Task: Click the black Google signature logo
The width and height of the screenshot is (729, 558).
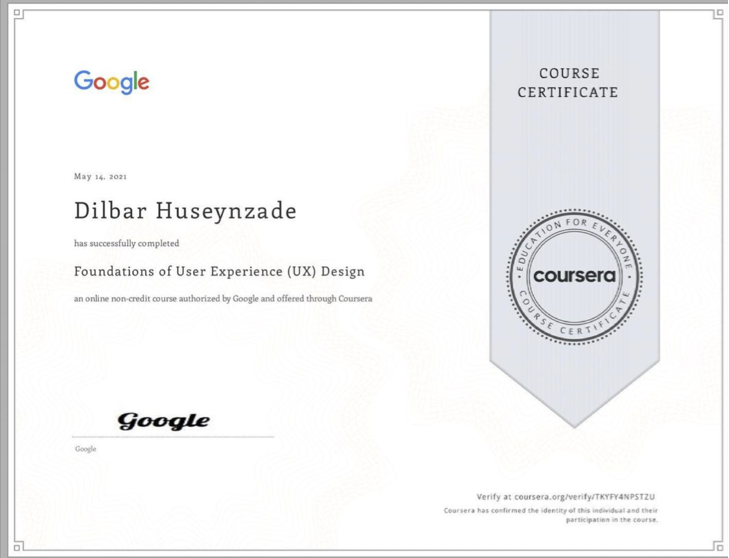Action: pyautogui.click(x=164, y=421)
